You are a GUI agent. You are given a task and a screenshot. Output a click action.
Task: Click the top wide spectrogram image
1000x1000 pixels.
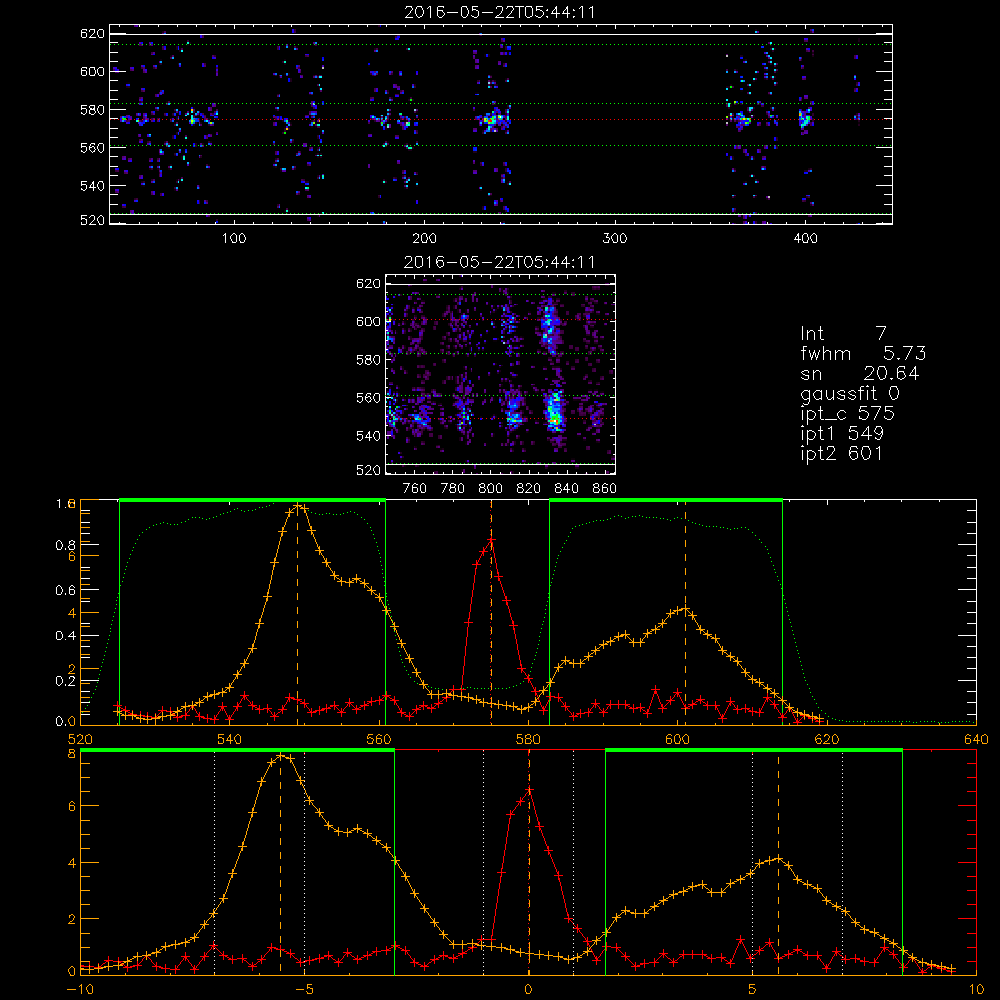[x=501, y=124]
